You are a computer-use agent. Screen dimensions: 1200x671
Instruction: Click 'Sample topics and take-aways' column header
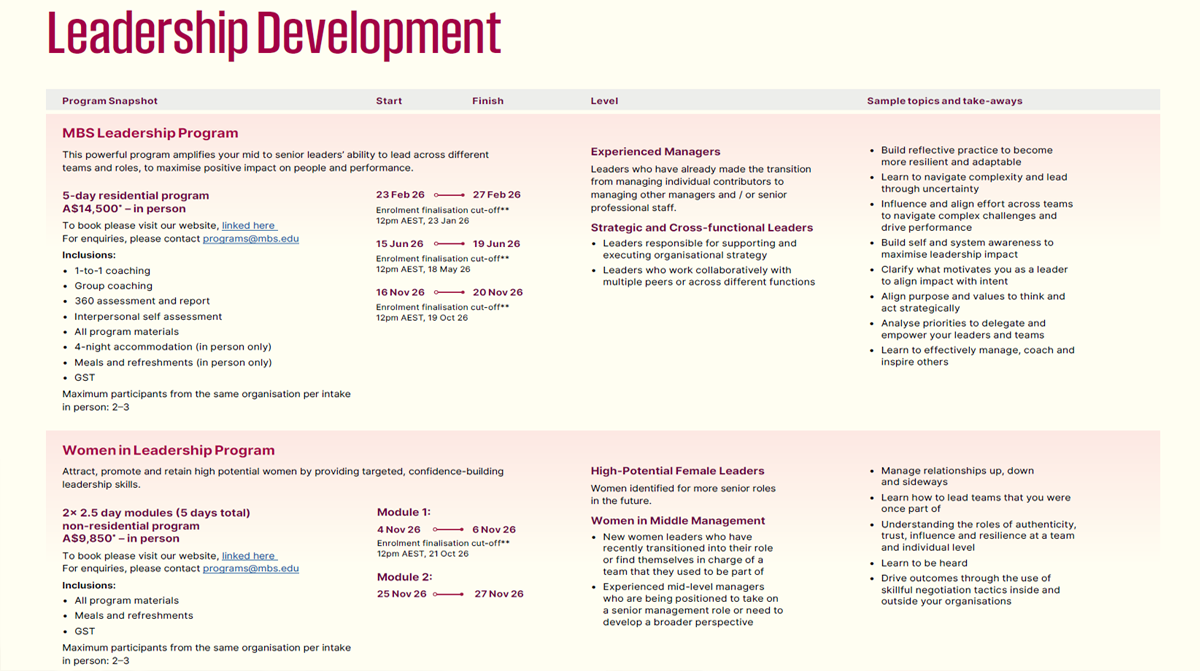[x=944, y=101]
